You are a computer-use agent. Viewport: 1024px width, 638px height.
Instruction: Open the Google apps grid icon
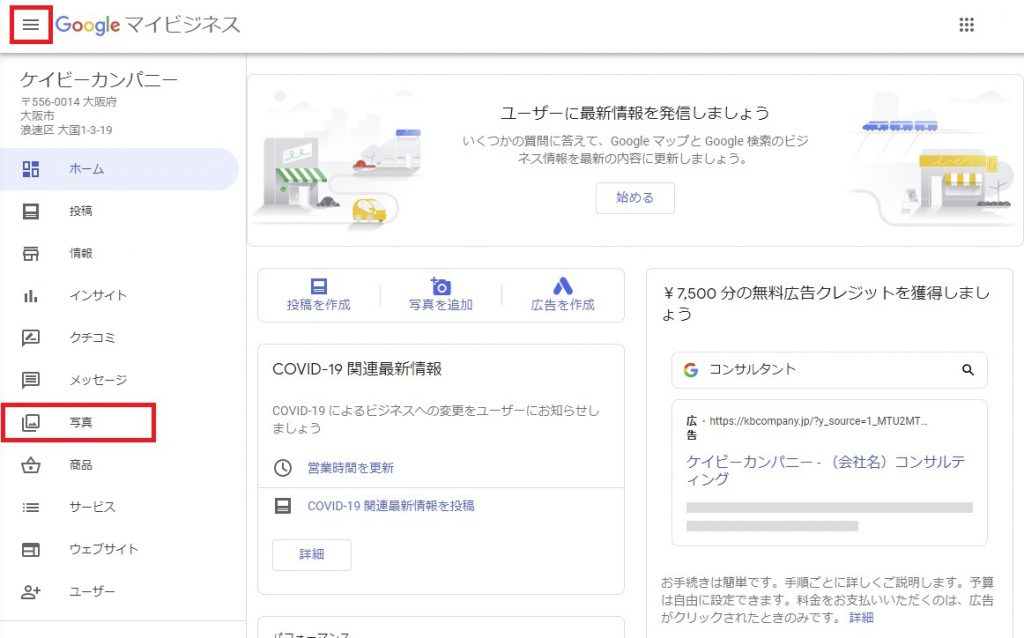coord(966,25)
